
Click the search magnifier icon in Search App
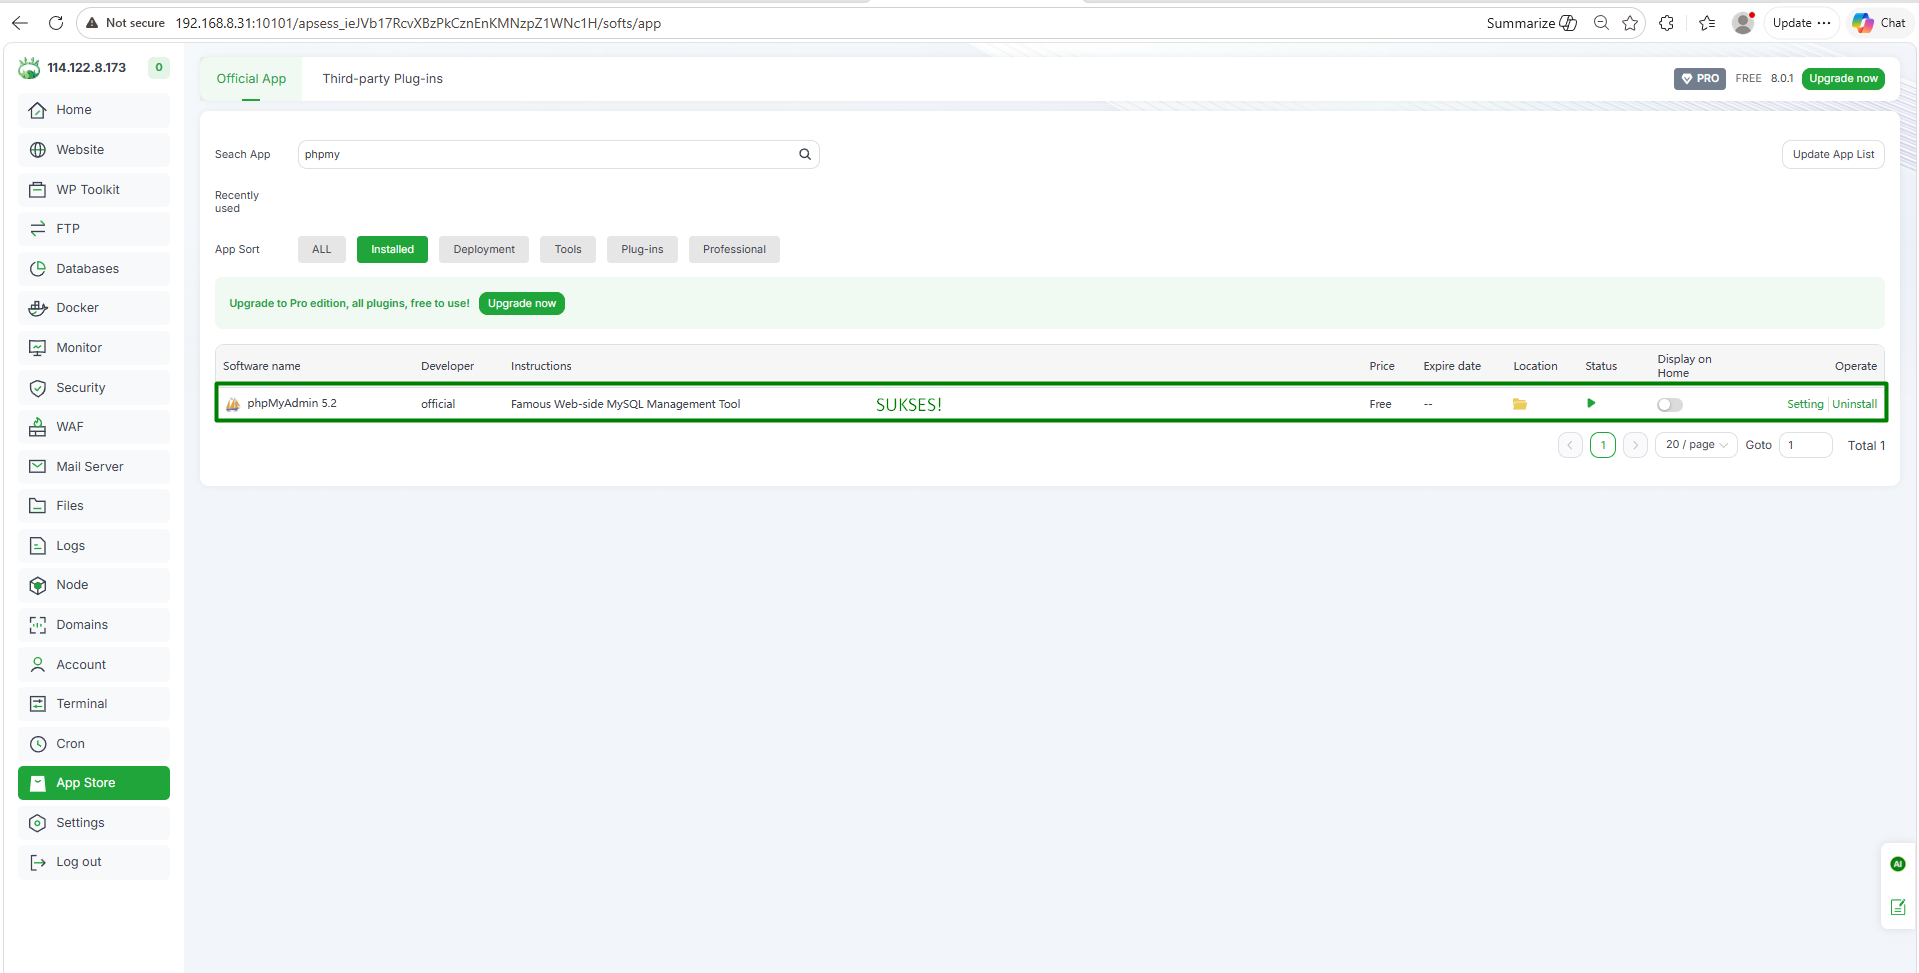[804, 154]
